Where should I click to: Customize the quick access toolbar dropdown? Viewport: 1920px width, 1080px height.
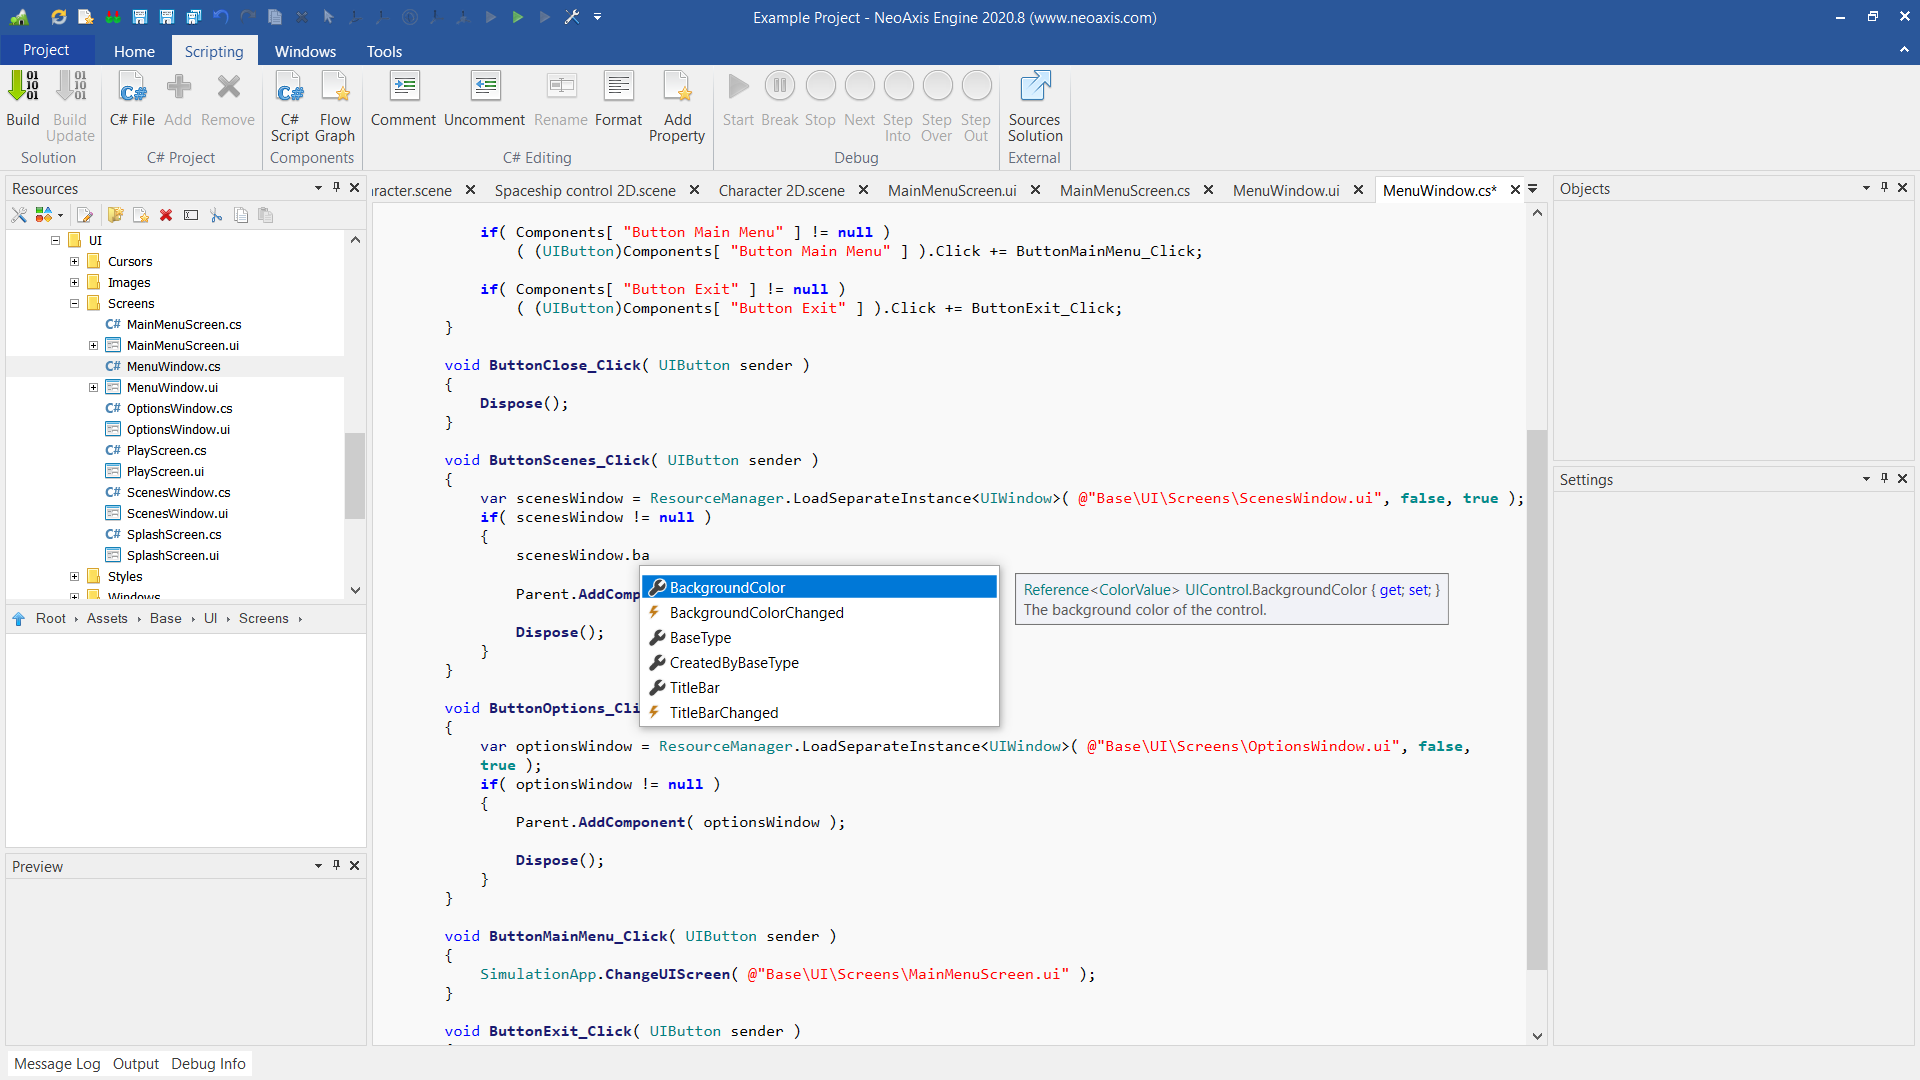[598, 17]
